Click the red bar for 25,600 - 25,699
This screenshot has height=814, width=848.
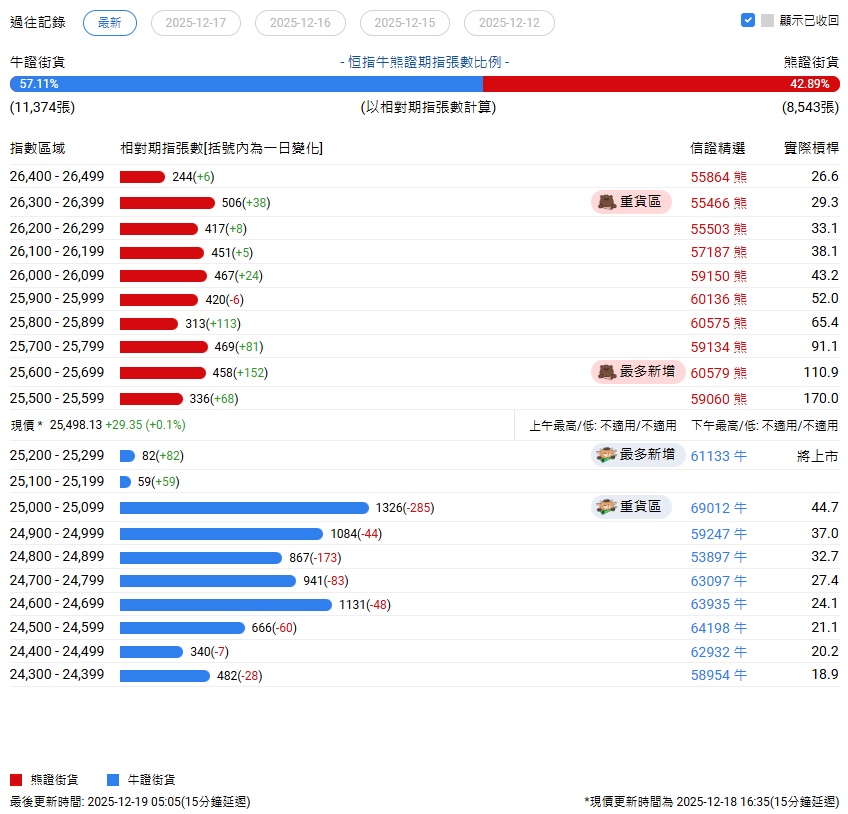tap(163, 373)
